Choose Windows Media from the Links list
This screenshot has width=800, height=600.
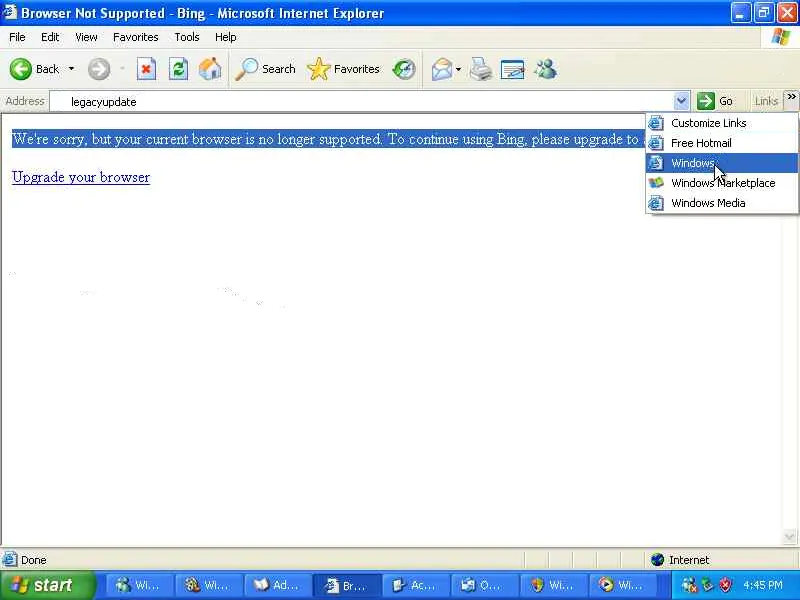click(721, 203)
